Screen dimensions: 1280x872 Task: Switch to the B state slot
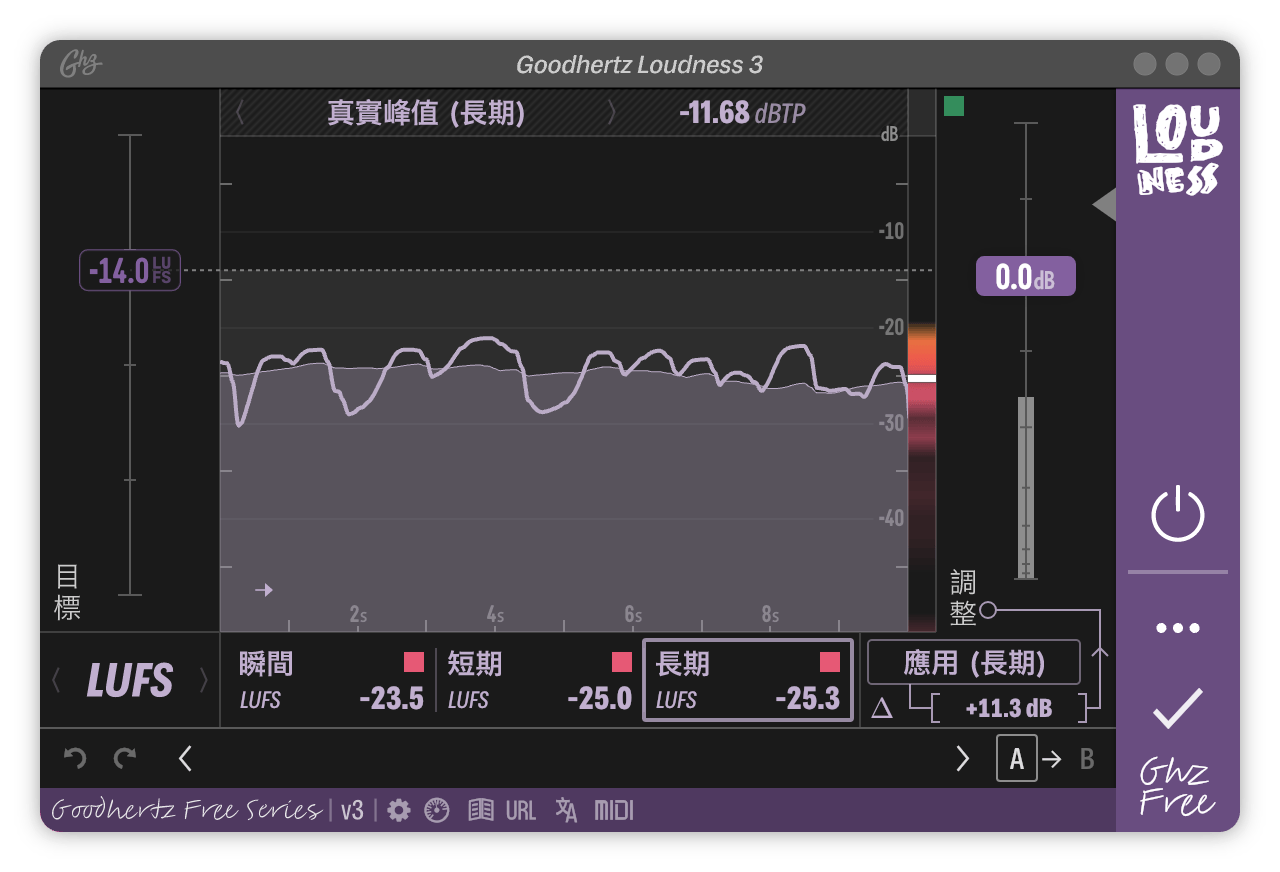click(x=1087, y=760)
